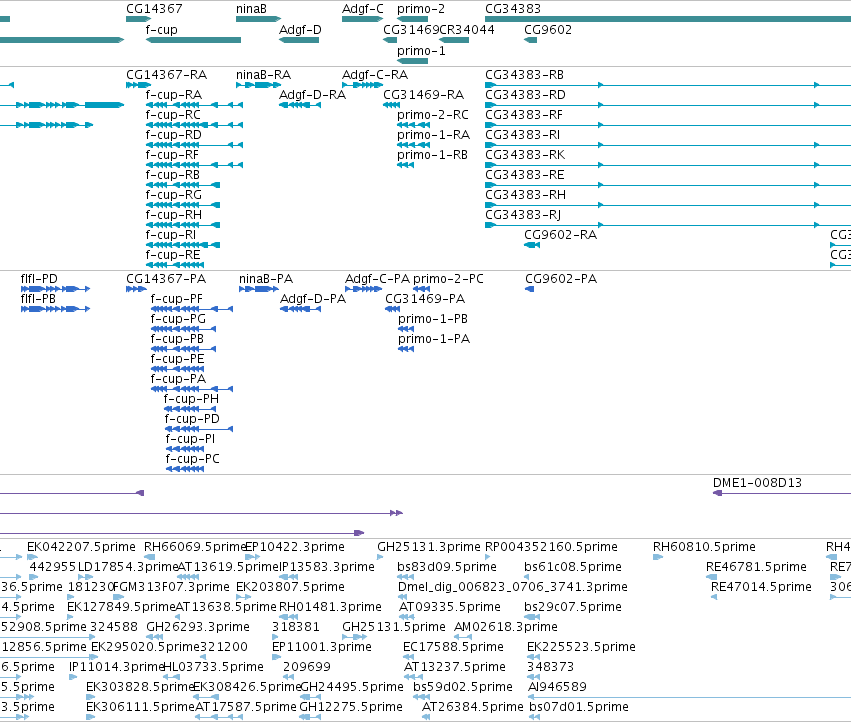Viewport: 851px width, 722px height.
Task: Click the f-cup-PG protein
Action: [x=183, y=329]
